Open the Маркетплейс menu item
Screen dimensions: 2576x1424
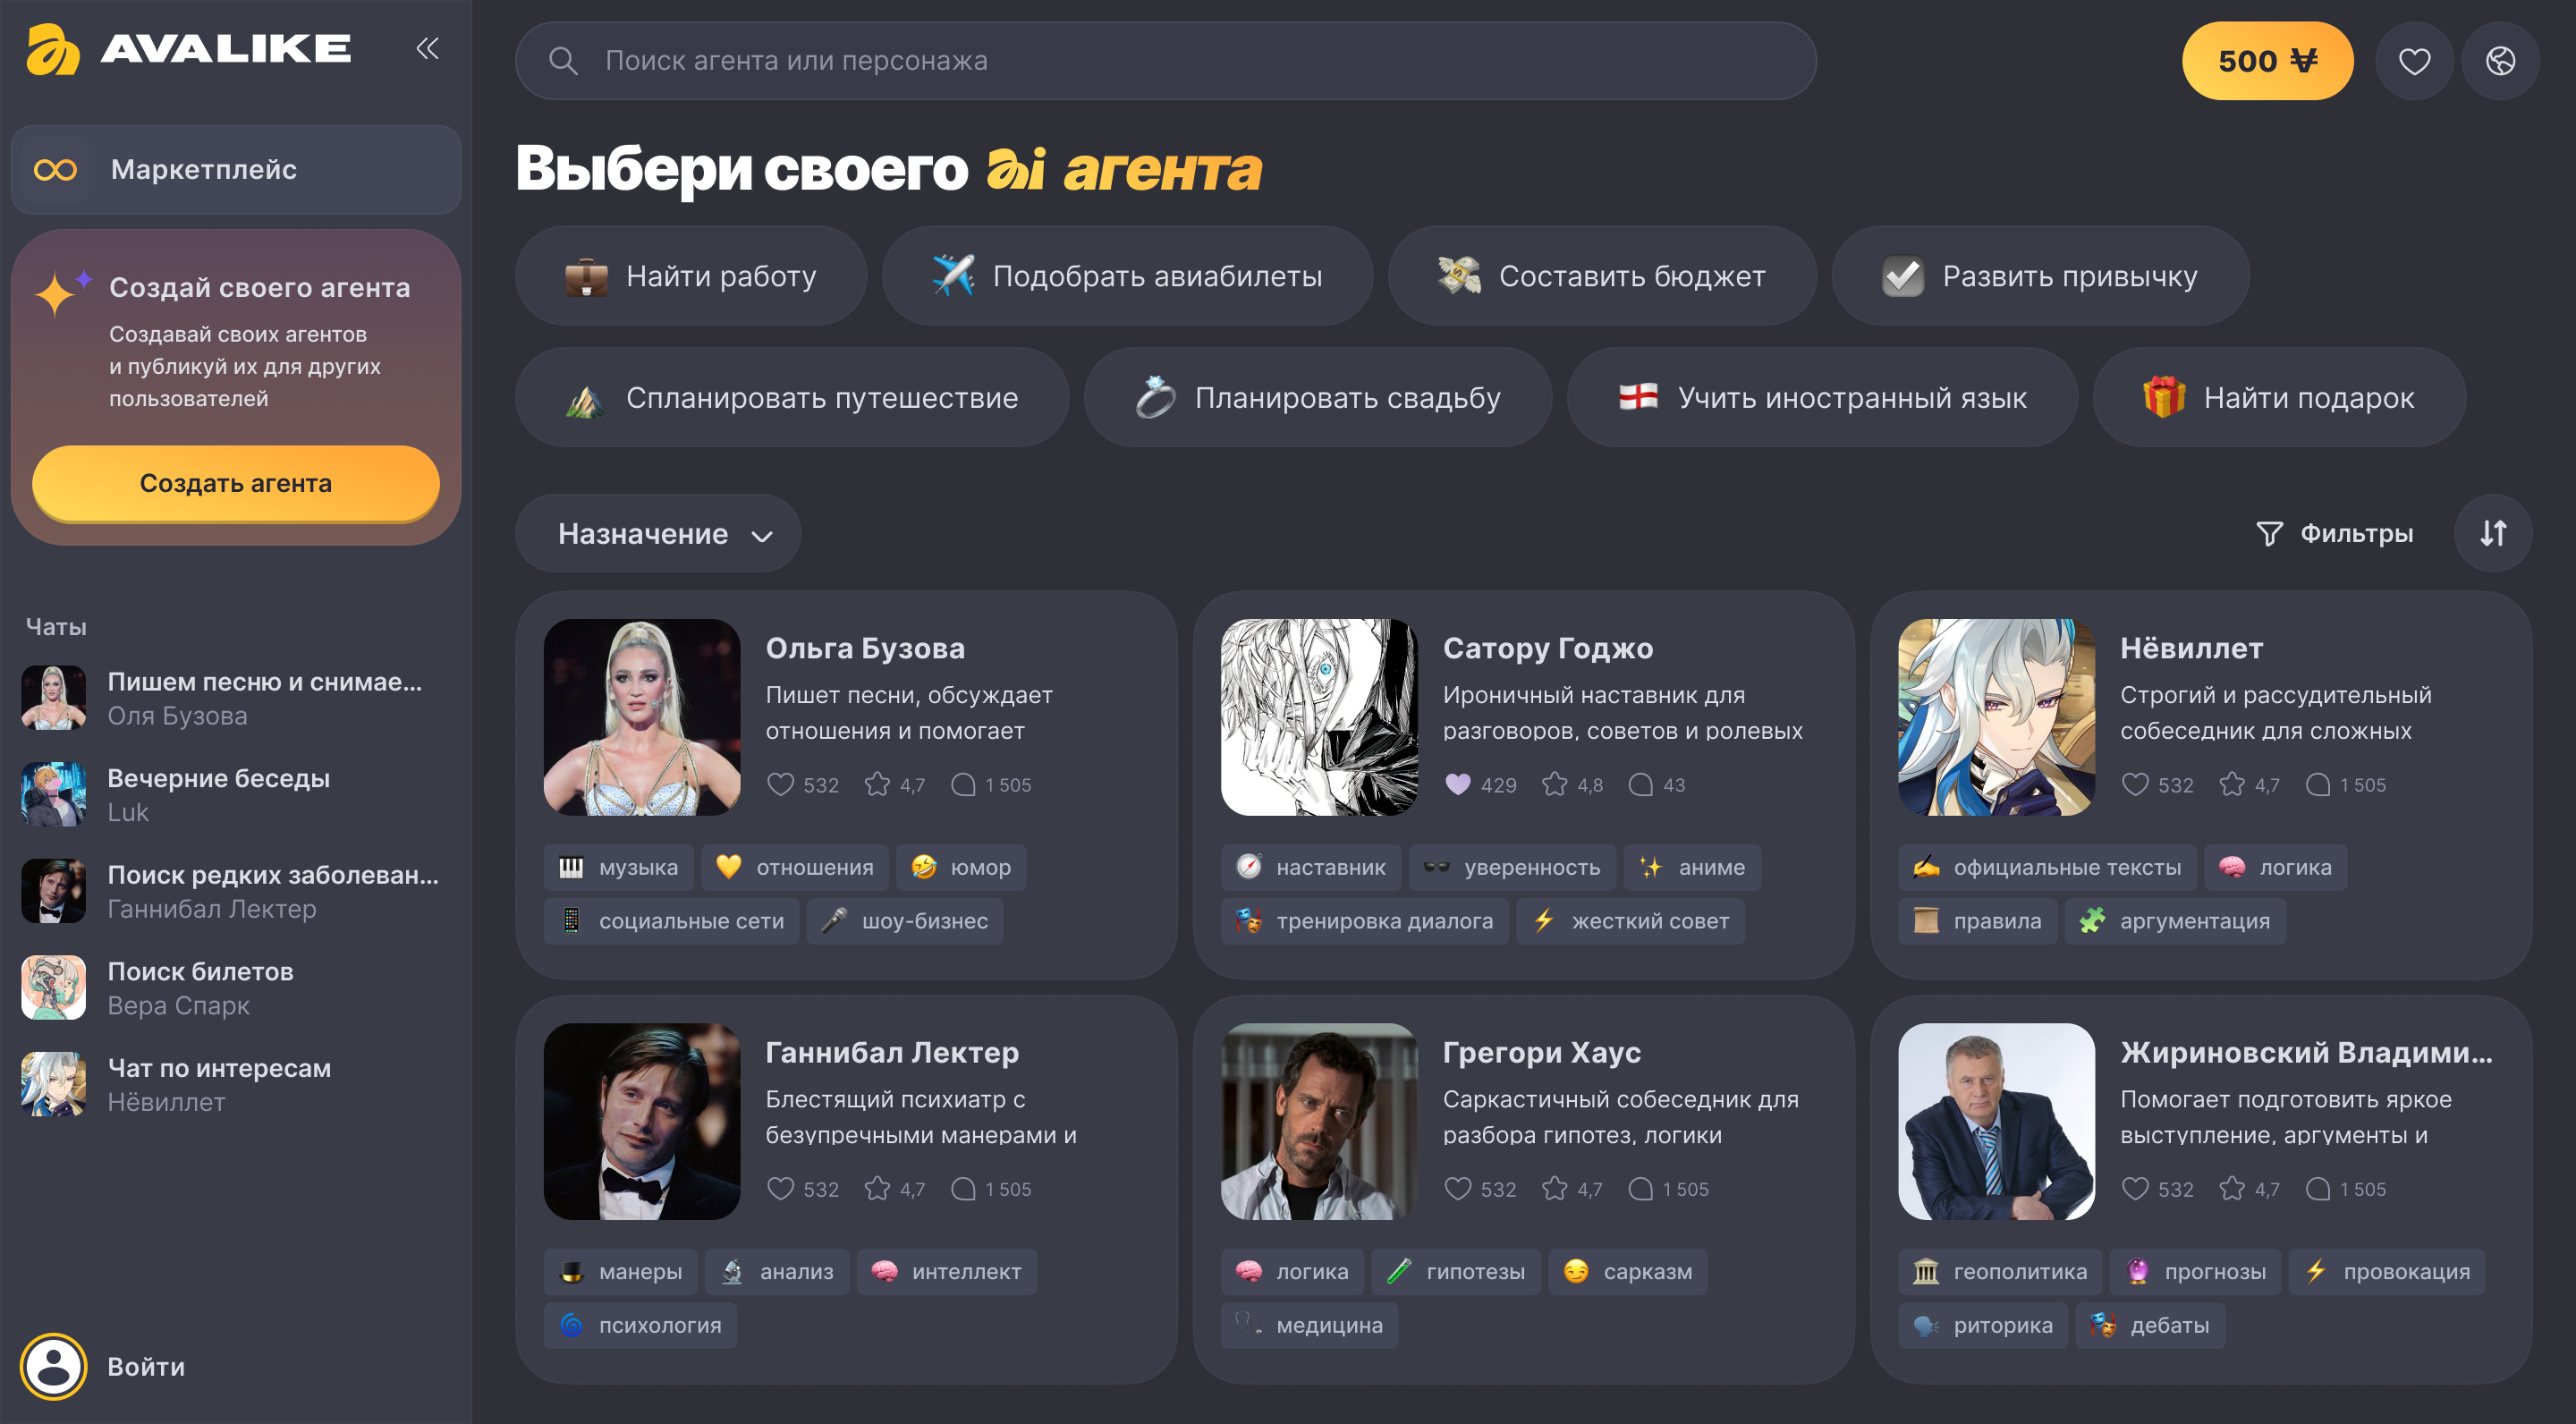[x=236, y=170]
